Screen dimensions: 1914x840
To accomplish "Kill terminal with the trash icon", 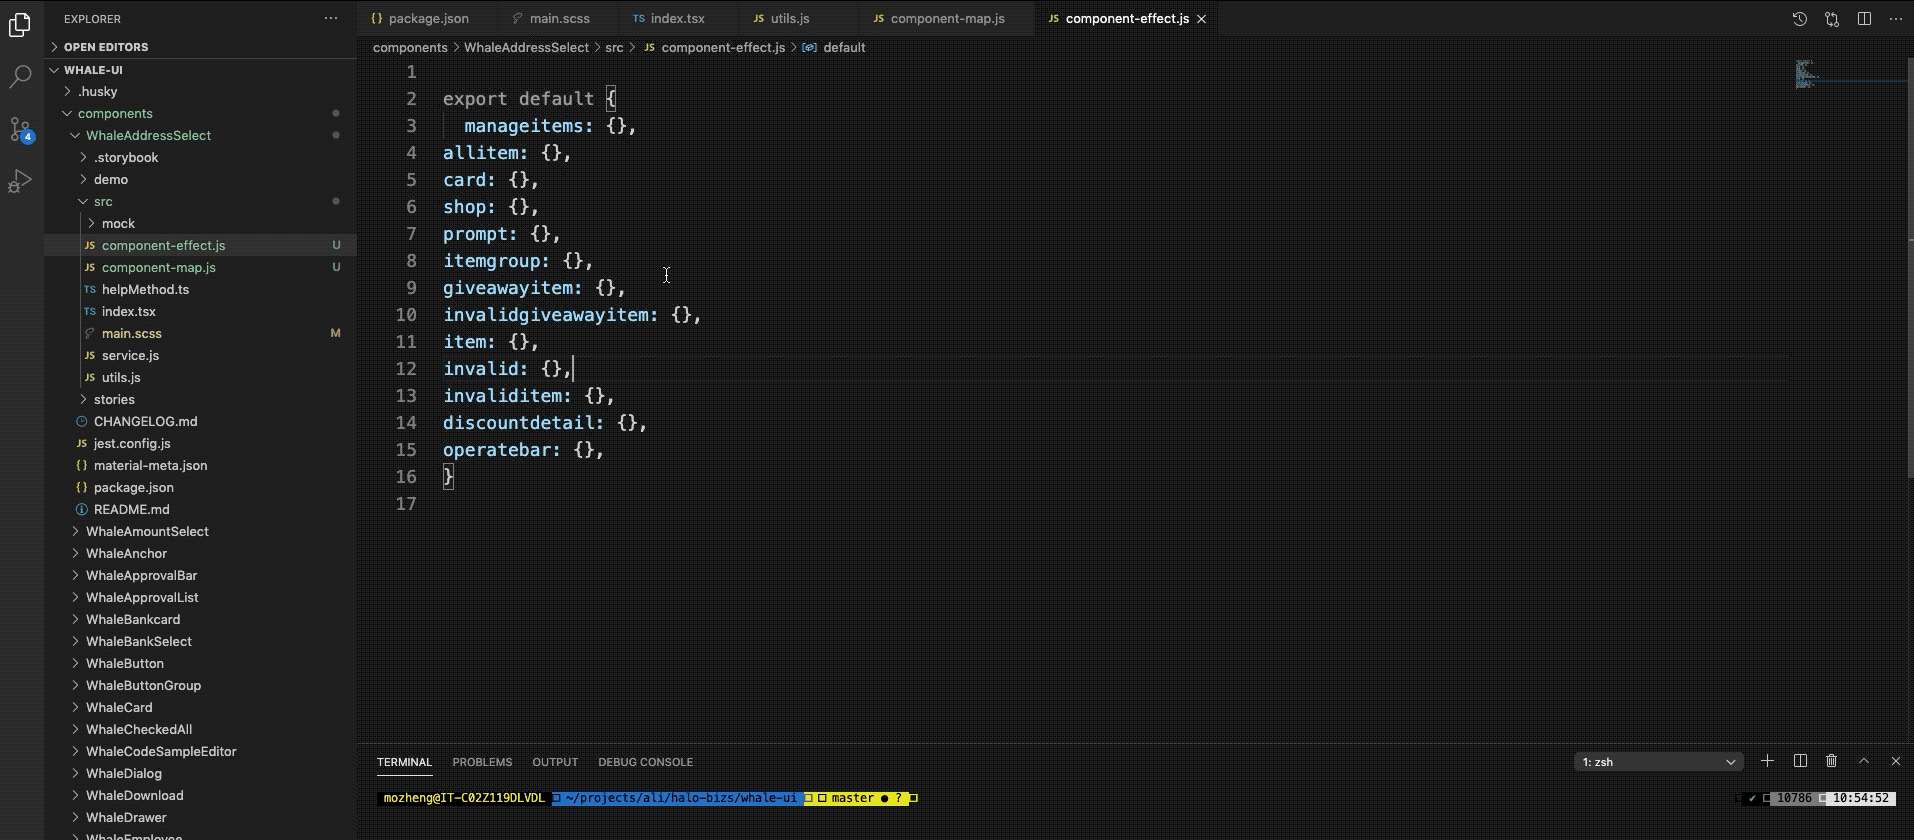I will coord(1831,761).
